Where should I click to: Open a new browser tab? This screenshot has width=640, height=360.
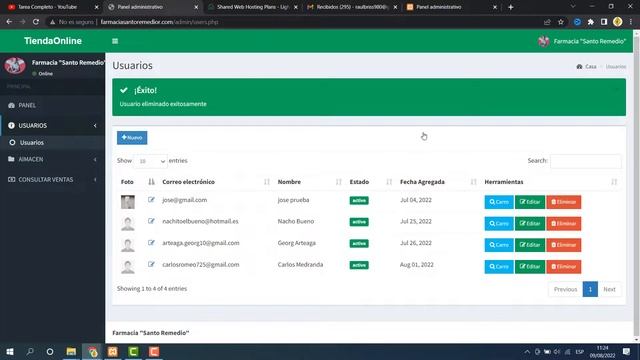click(511, 7)
